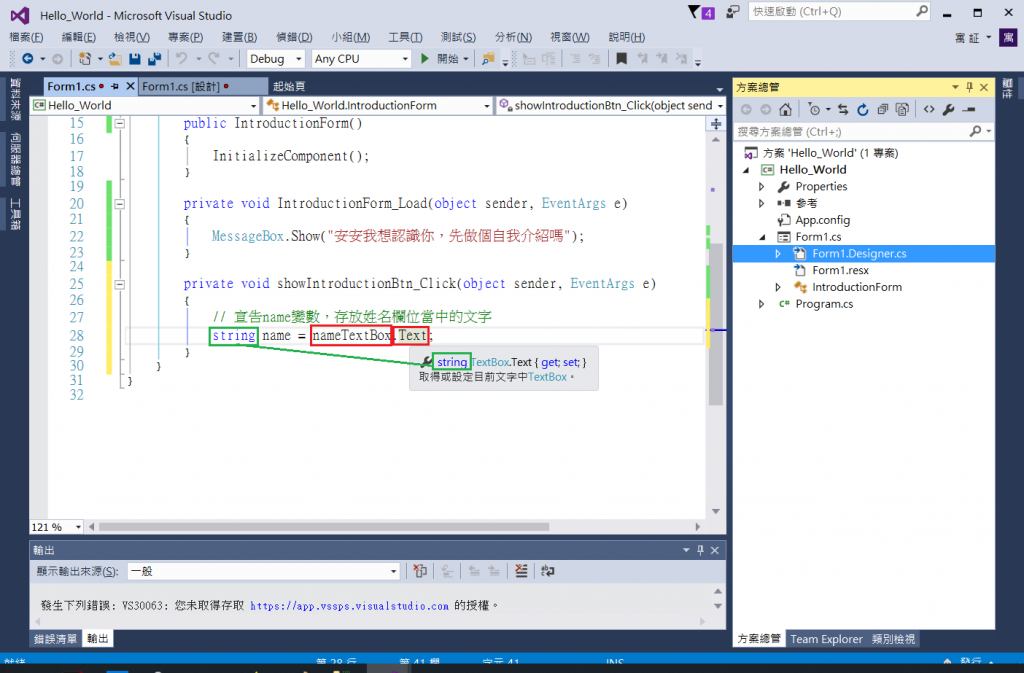
Task: Collapse the showIntroductionBtn_Click method outline box
Action: (x=120, y=284)
